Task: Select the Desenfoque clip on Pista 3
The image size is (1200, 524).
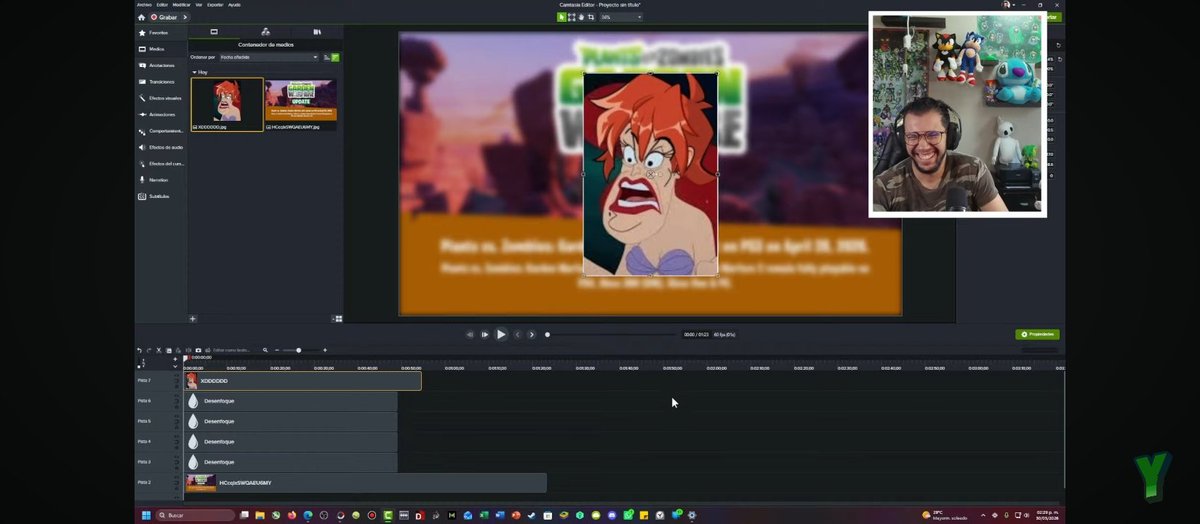Action: (x=291, y=462)
